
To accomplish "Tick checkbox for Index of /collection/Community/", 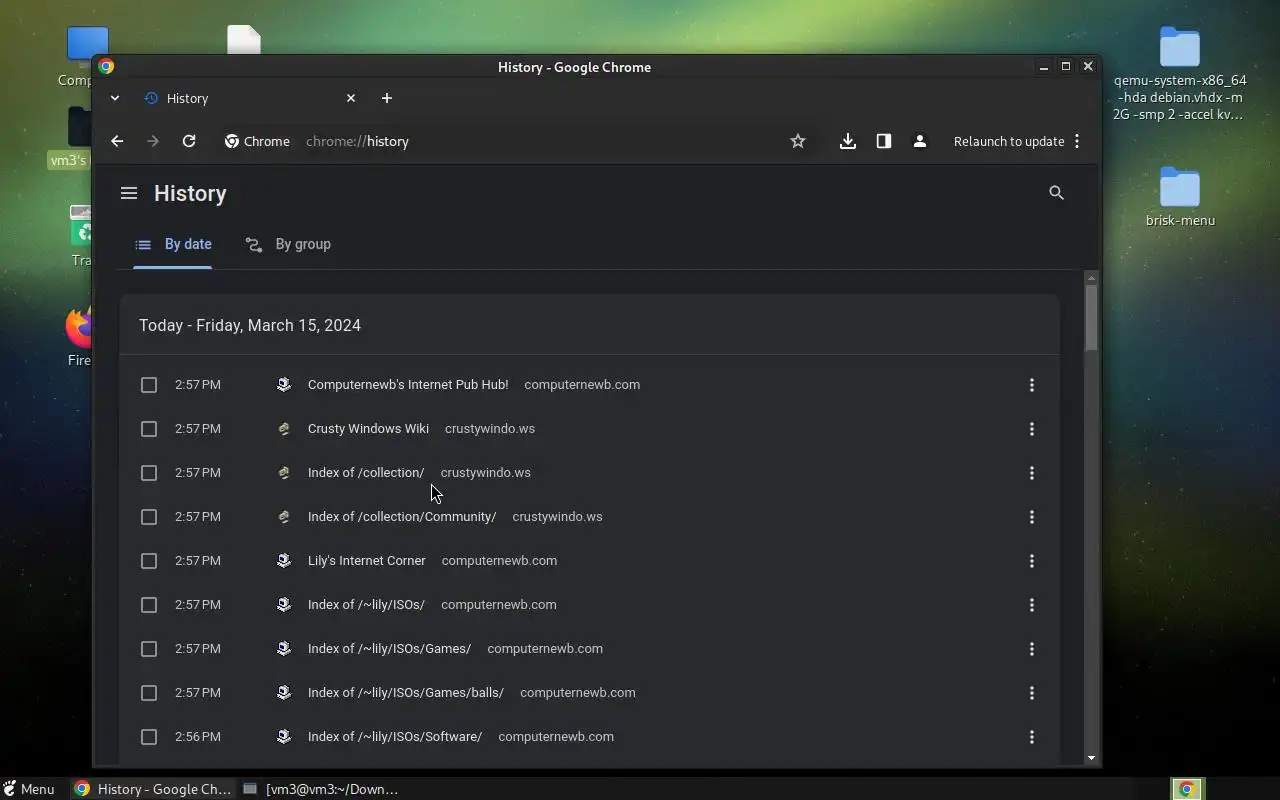I will point(149,517).
